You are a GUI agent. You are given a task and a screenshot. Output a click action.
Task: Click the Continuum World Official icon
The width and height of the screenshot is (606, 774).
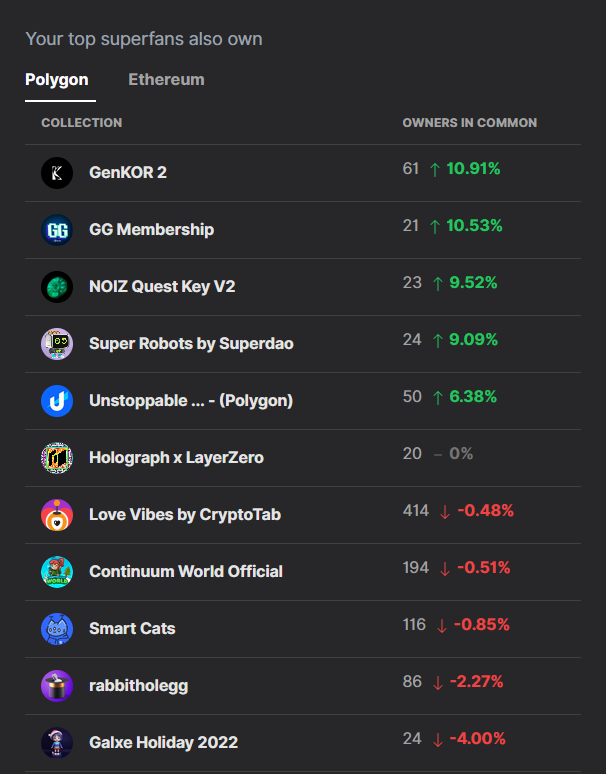point(57,572)
